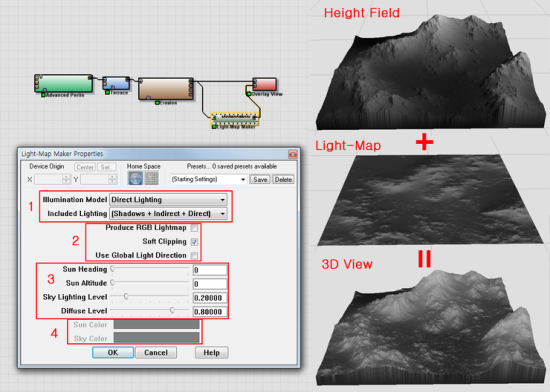Close the Light-Map Maker Properties dialog

293,154
